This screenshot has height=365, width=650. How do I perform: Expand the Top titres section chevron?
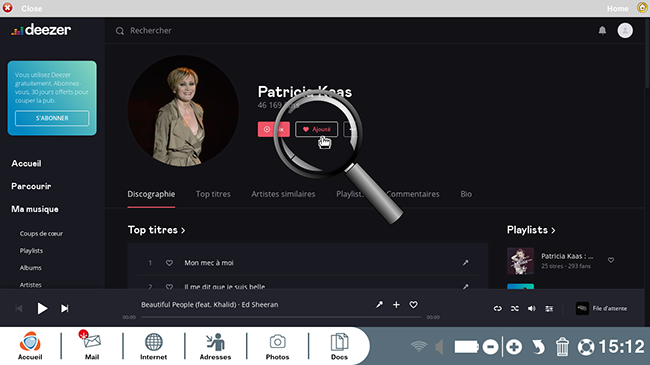[183, 230]
